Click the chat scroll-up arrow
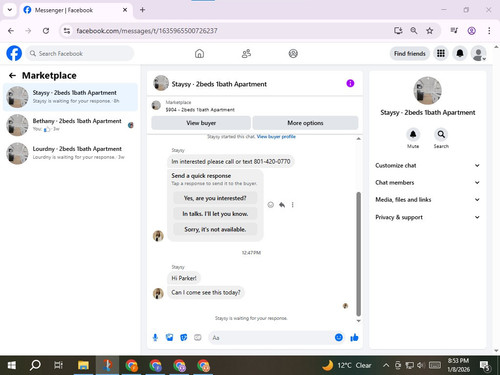 point(358,138)
